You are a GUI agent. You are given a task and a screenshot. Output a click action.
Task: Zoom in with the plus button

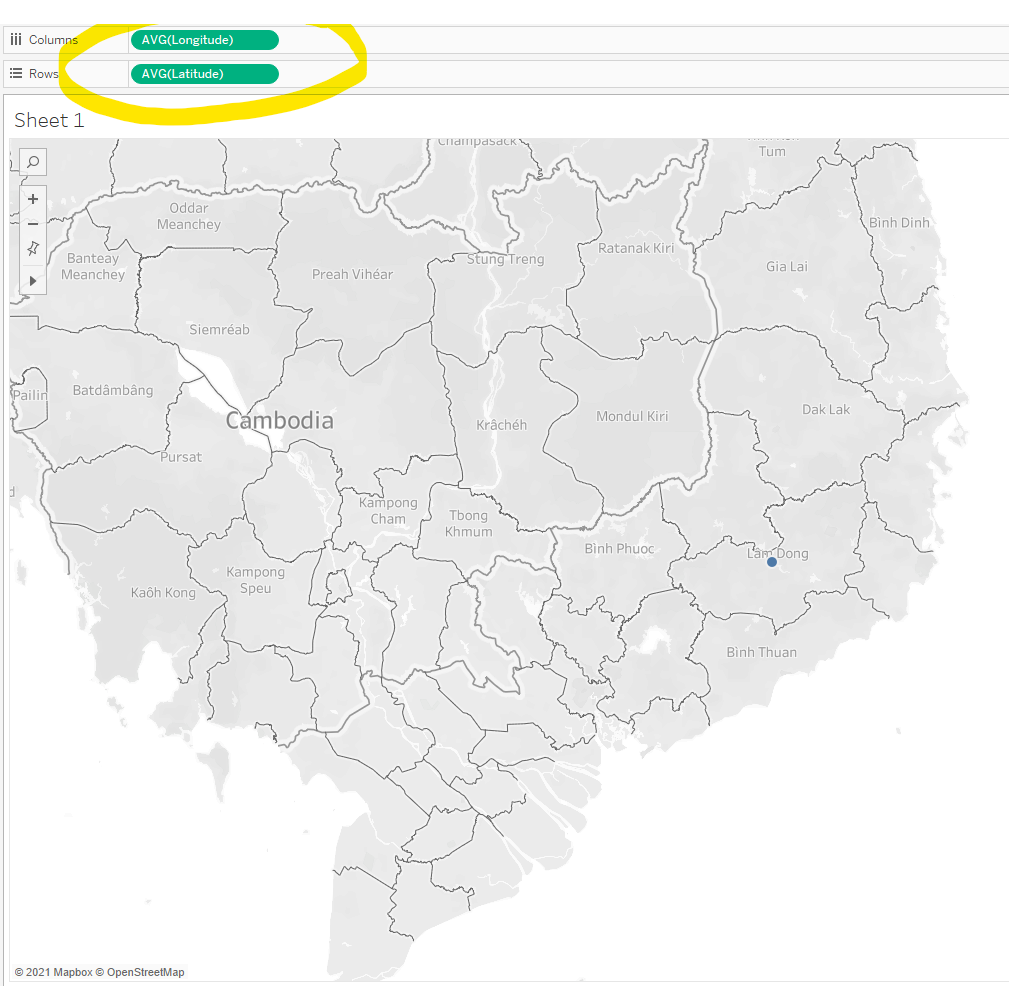click(33, 198)
